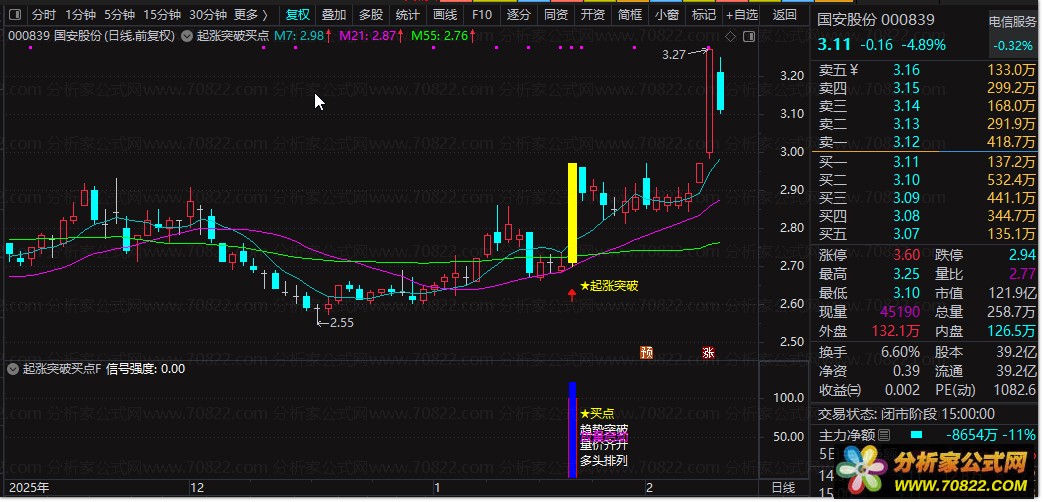
Task: Click the 跌停 2.94 value
Action: coord(1022,255)
